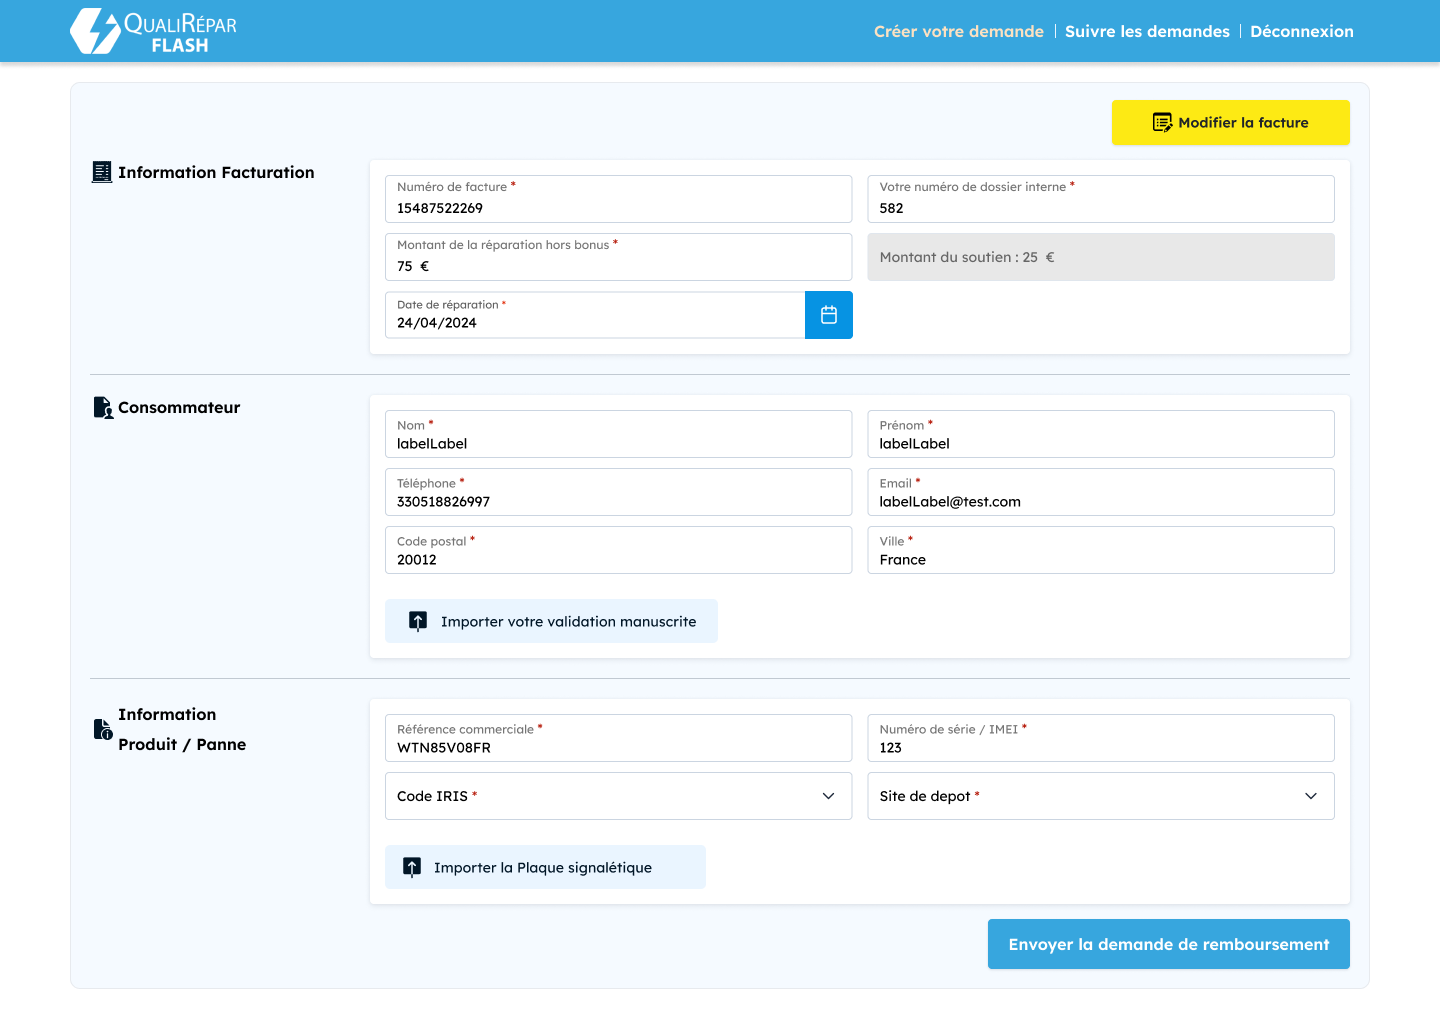1440x1024 pixels.
Task: Click the Information Facturation invoice icon
Action: point(102,172)
